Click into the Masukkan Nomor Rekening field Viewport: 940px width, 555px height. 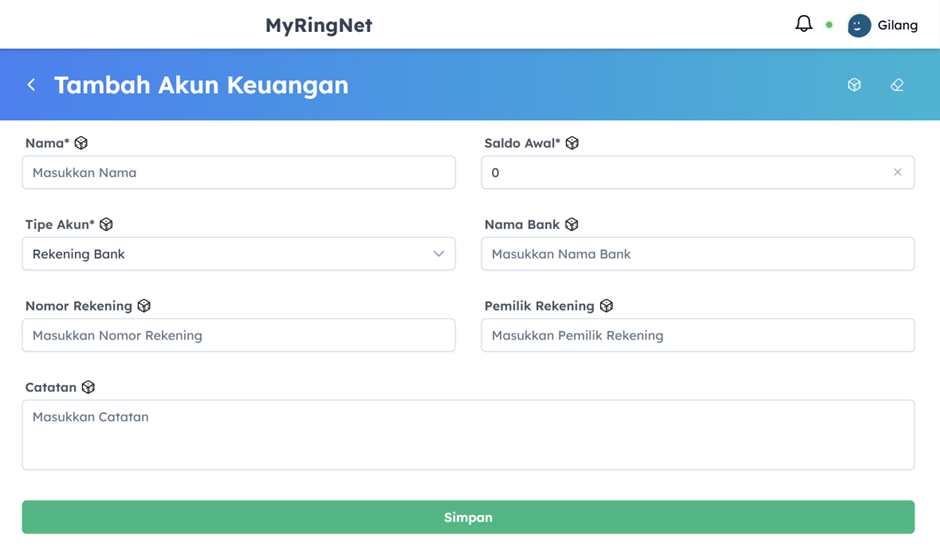point(238,335)
